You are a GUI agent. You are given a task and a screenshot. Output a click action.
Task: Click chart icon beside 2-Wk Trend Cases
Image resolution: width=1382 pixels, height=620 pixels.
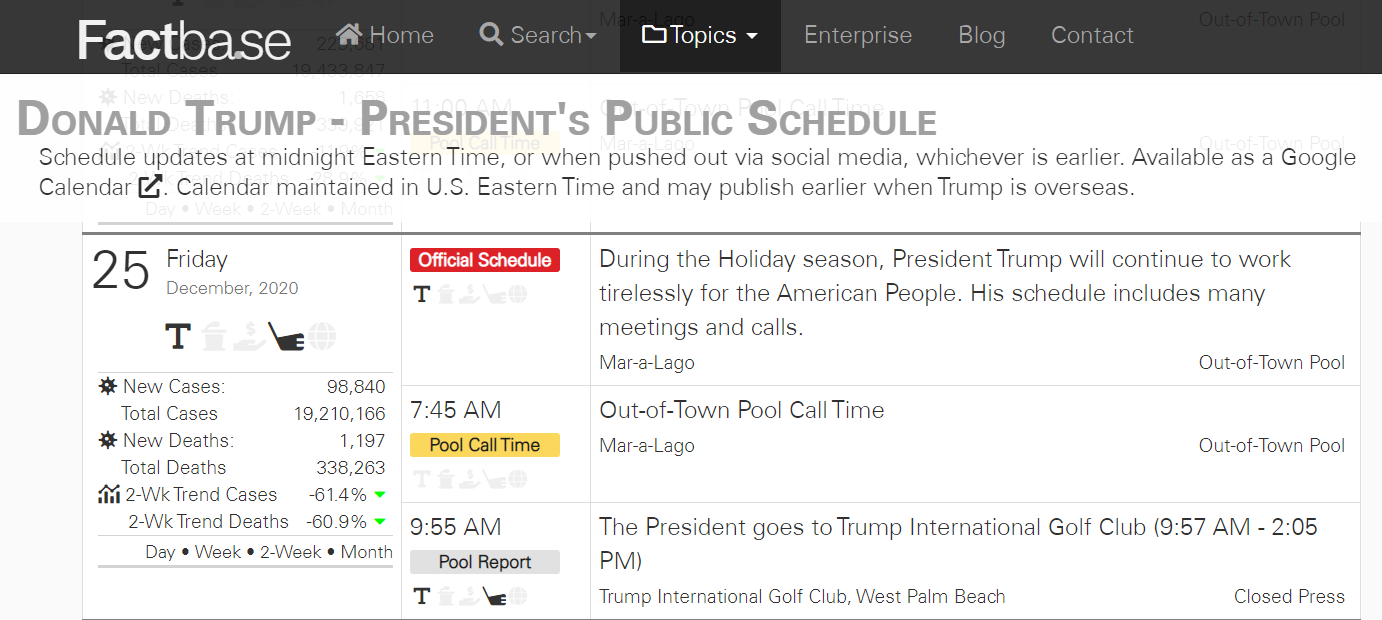109,495
